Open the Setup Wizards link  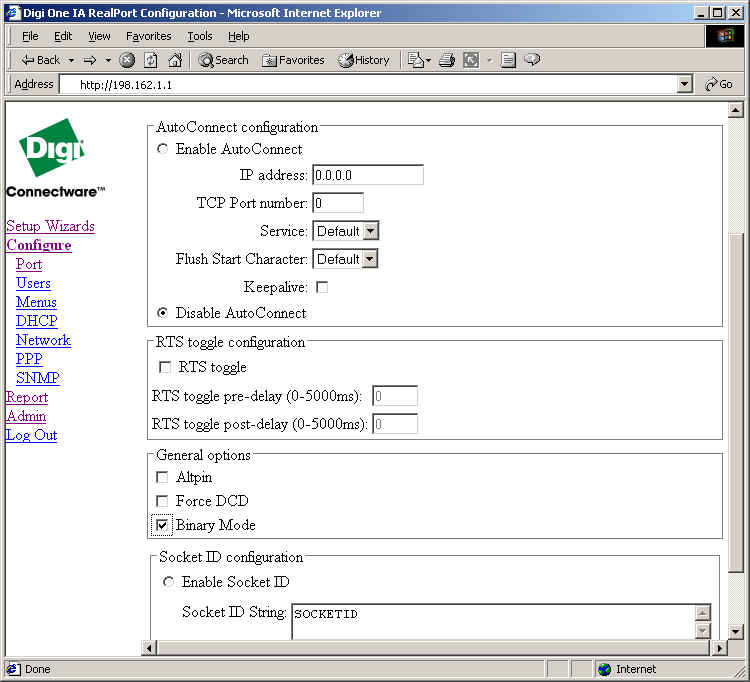pyautogui.click(x=50, y=226)
